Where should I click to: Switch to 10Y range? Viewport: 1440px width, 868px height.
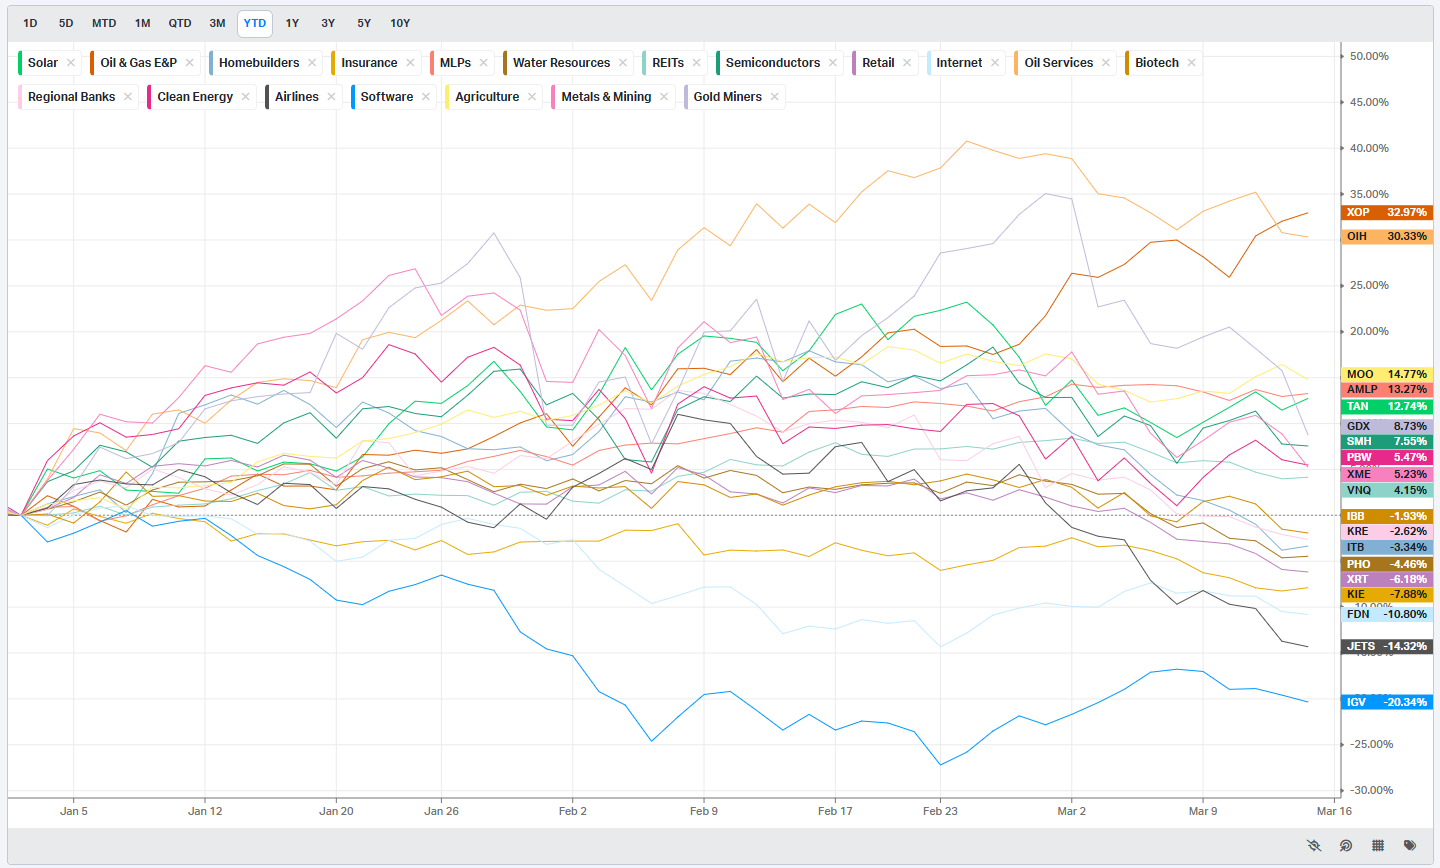pyautogui.click(x=400, y=23)
